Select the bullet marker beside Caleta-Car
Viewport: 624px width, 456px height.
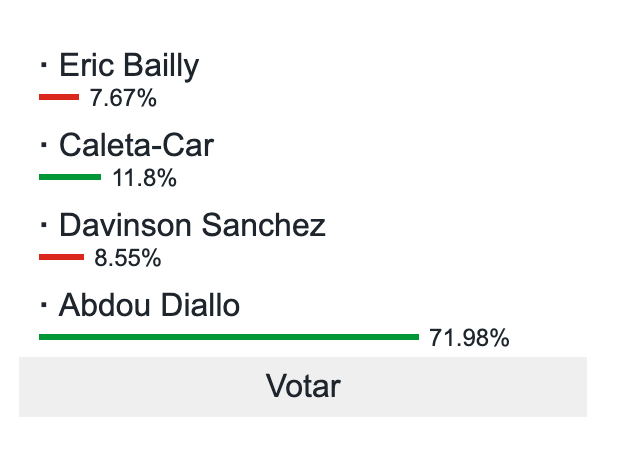(x=44, y=145)
